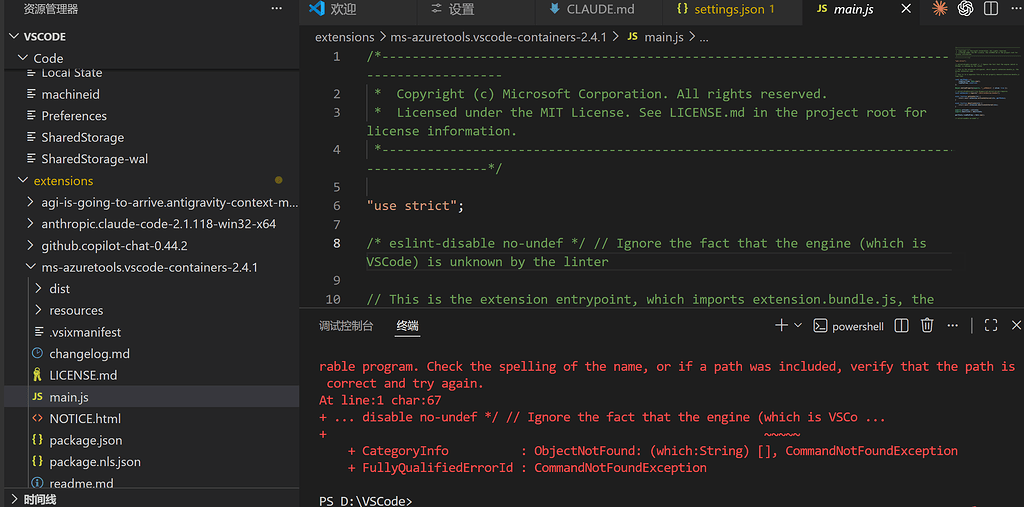Viewport: 1024px width, 507px height.
Task: Collapse the extensions folder
Action: point(23,180)
